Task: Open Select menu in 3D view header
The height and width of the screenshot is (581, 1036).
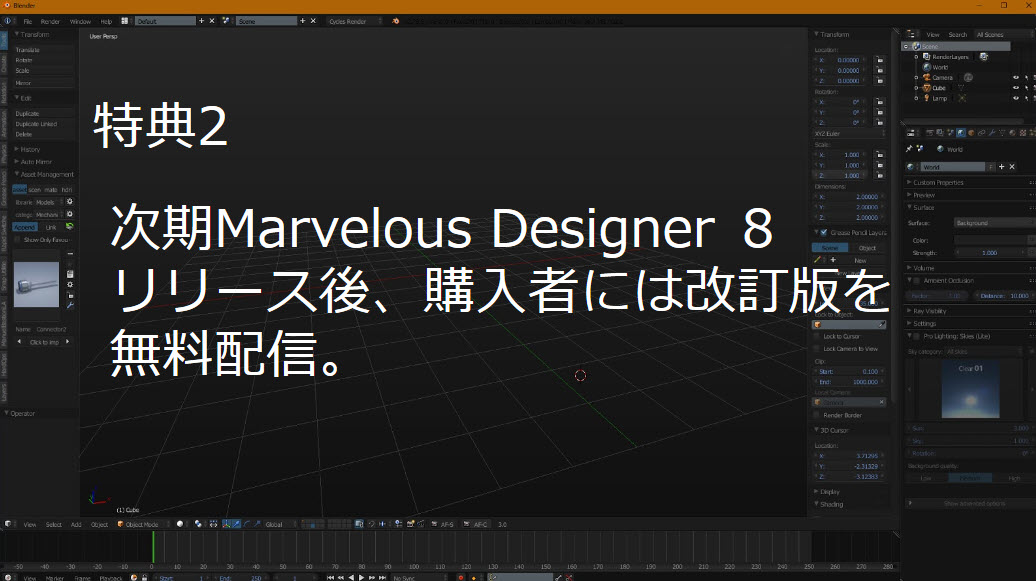Action: click(x=54, y=524)
